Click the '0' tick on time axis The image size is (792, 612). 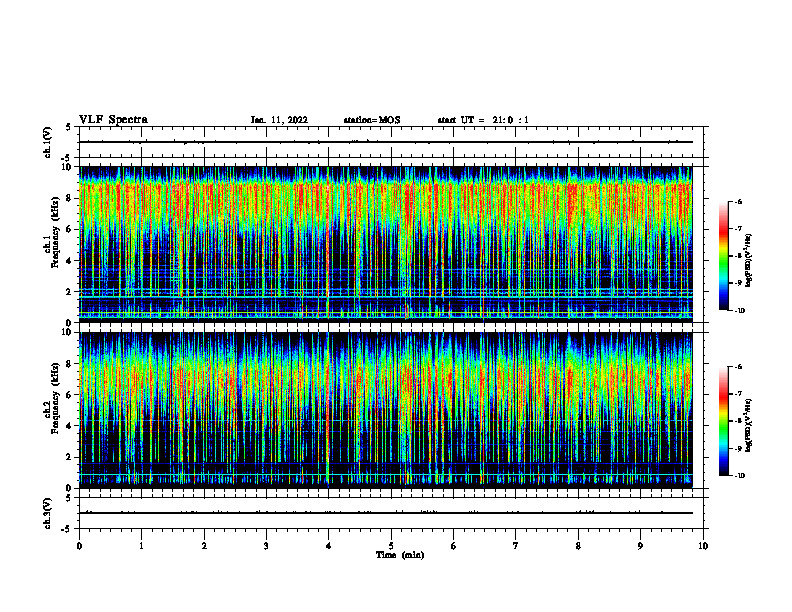pos(79,546)
